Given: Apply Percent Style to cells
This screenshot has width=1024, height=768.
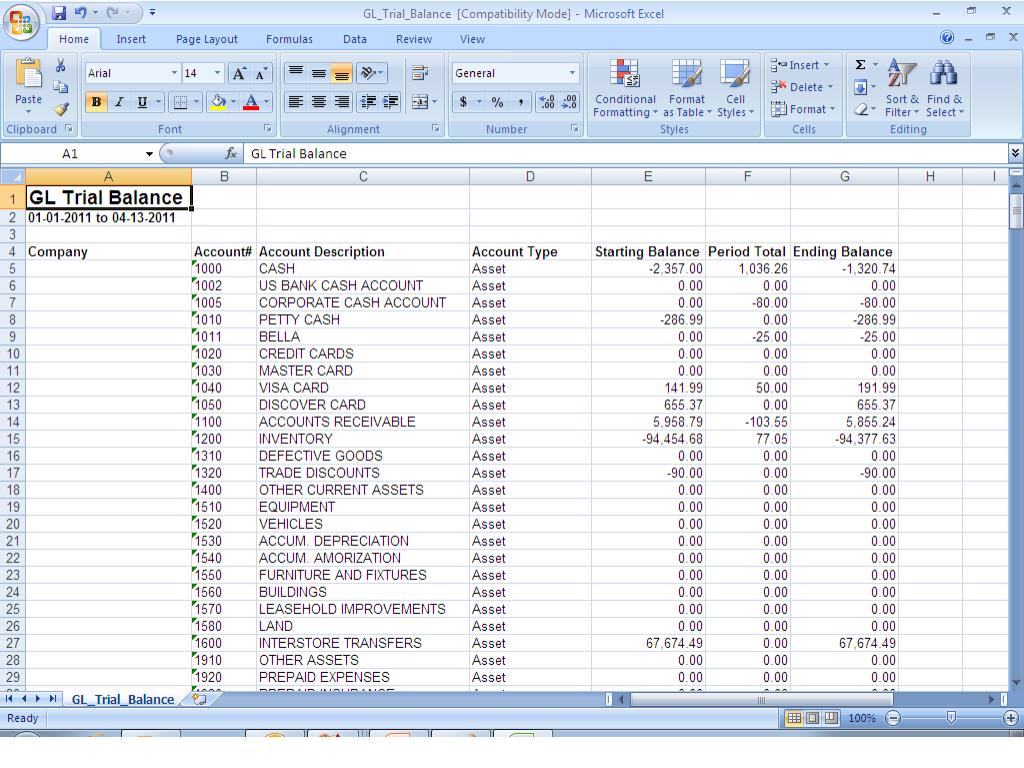Looking at the screenshot, I should pos(498,102).
